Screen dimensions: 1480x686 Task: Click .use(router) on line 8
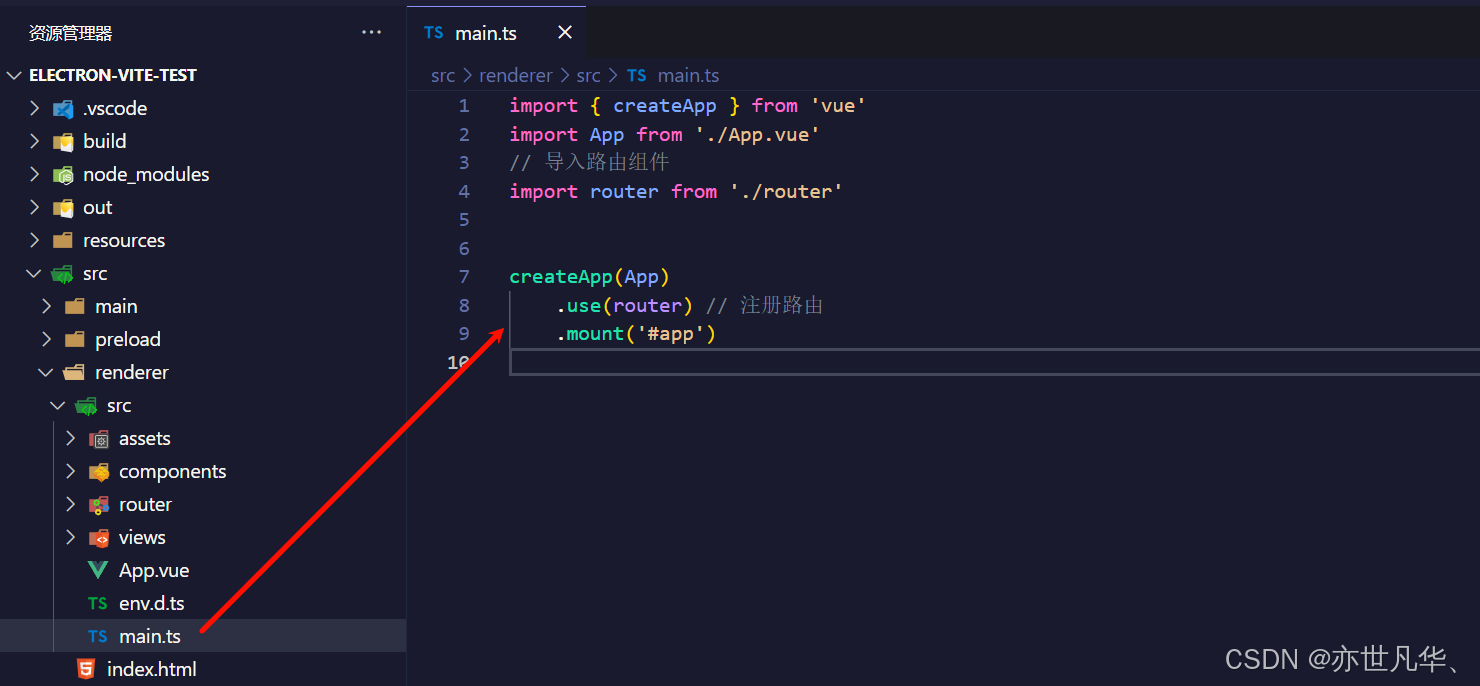click(x=625, y=305)
